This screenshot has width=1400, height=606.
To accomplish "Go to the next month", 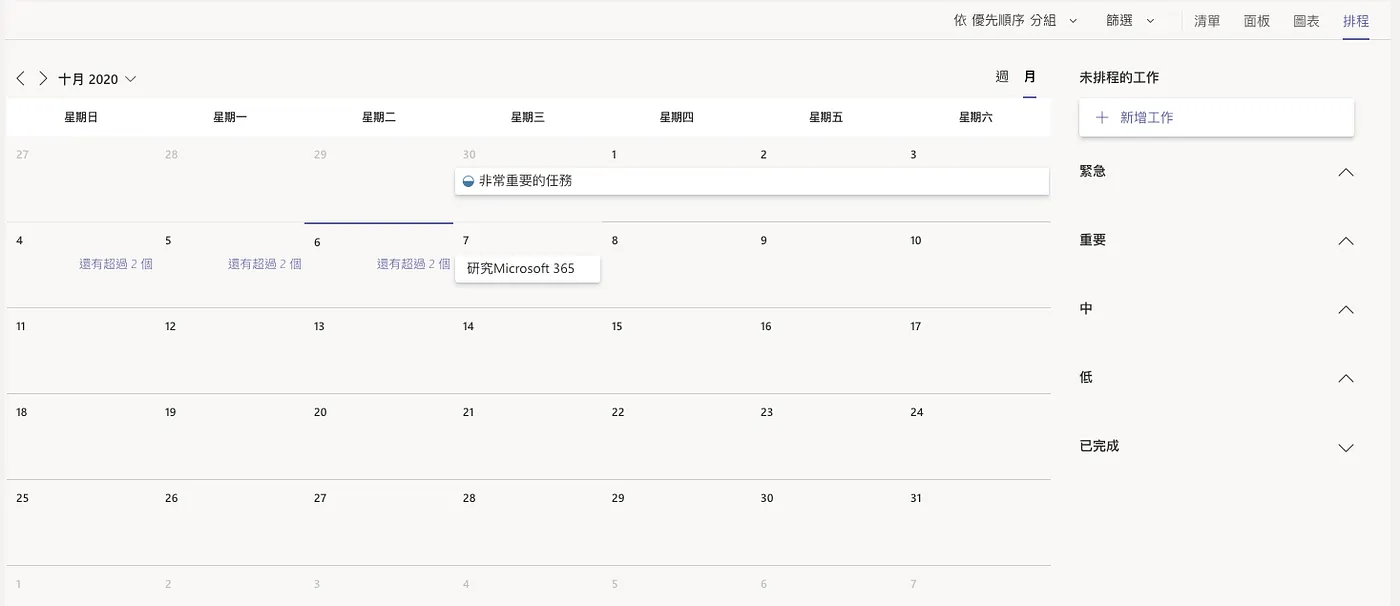I will tap(43, 78).
